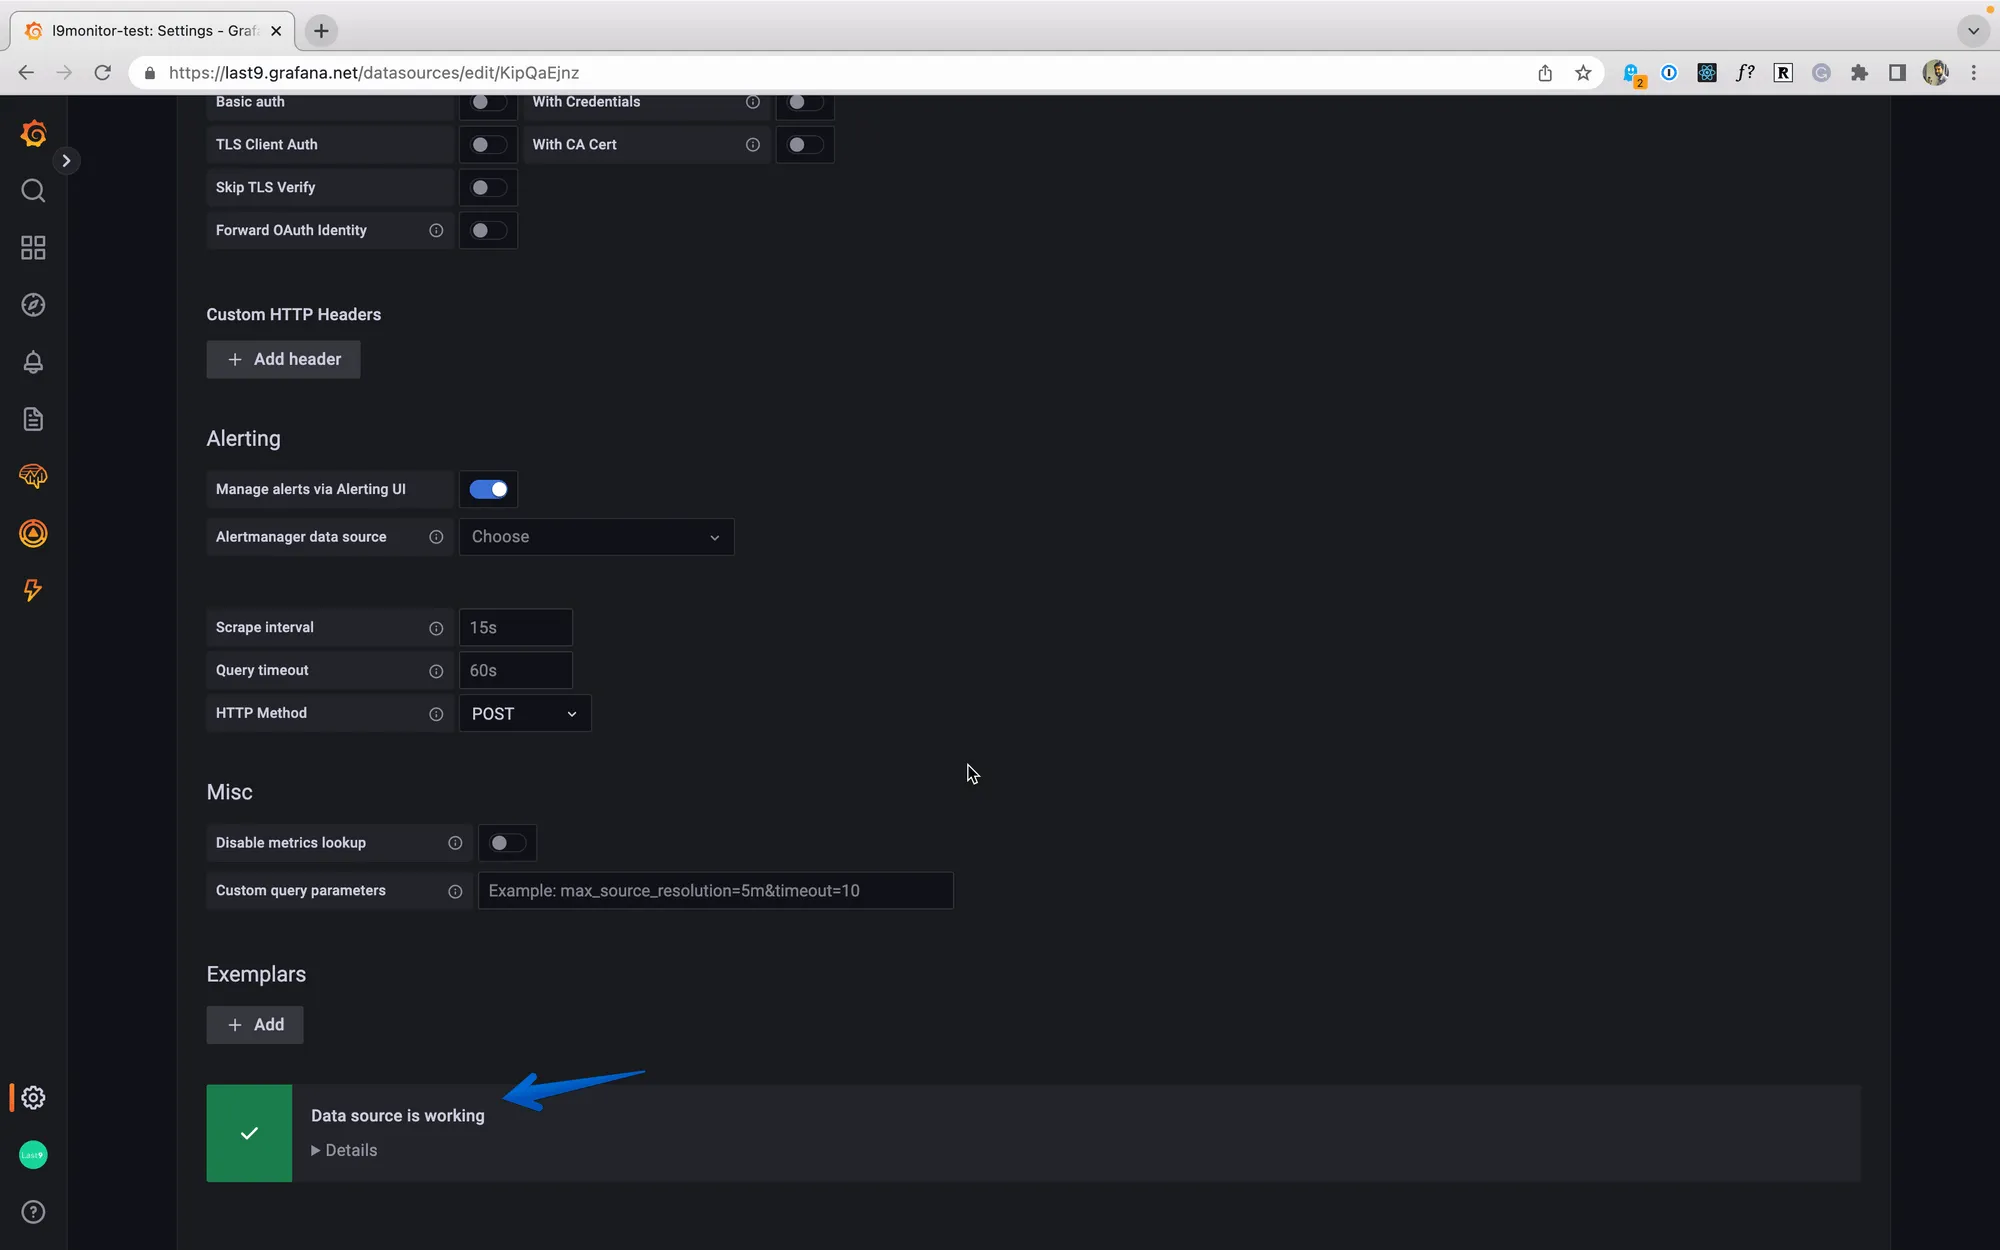Click the Add header button
Screen dimensions: 2000x1250
[283, 359]
